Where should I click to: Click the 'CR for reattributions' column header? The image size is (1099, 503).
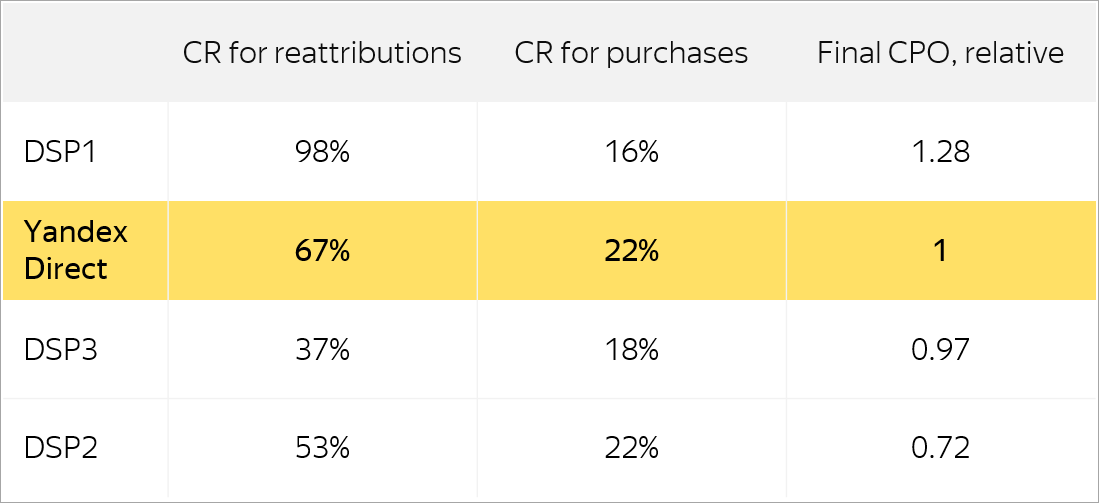coord(322,53)
